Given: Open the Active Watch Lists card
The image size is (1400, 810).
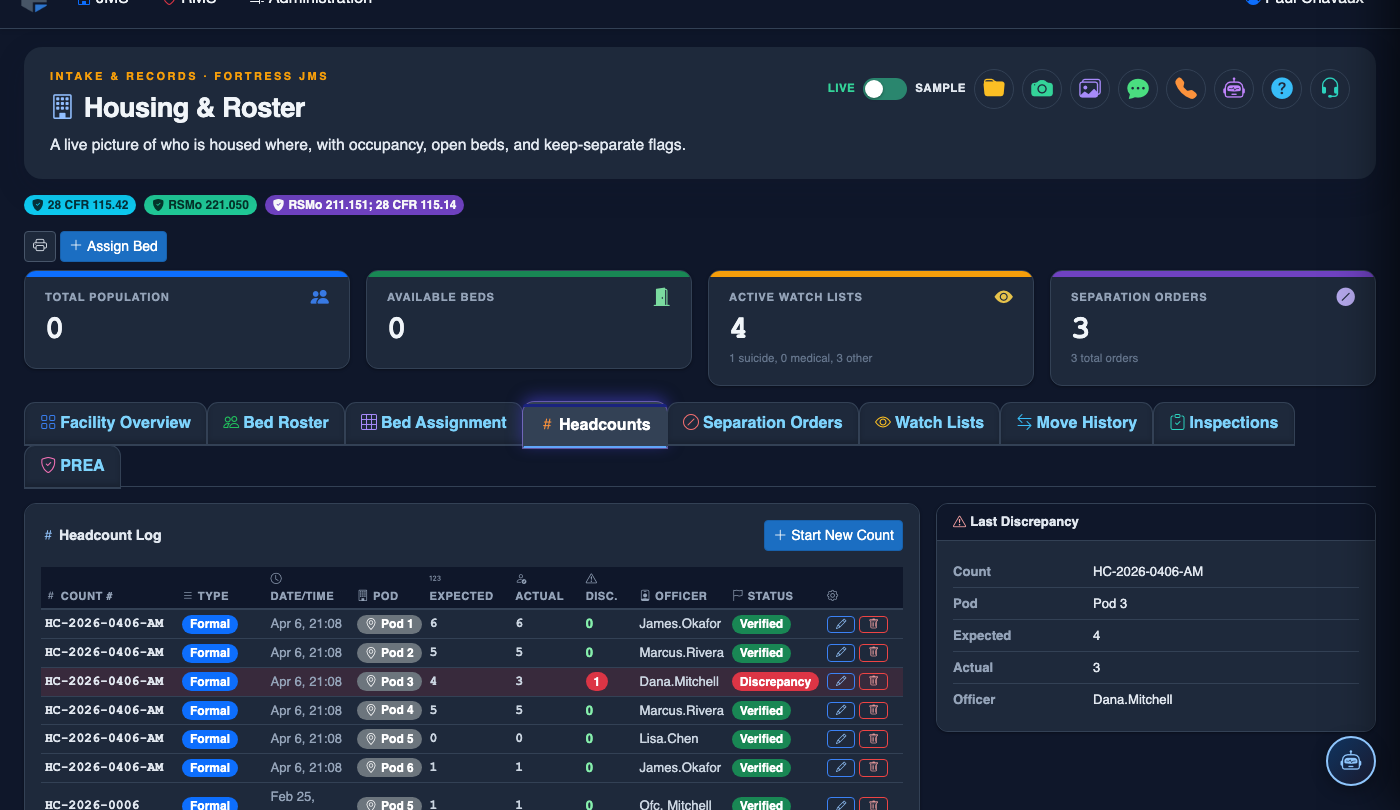Looking at the screenshot, I should coord(870,327).
